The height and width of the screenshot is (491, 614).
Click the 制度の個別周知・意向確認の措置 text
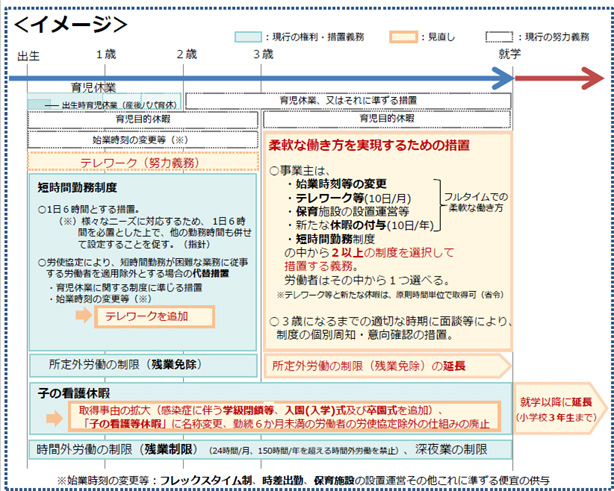(x=365, y=335)
